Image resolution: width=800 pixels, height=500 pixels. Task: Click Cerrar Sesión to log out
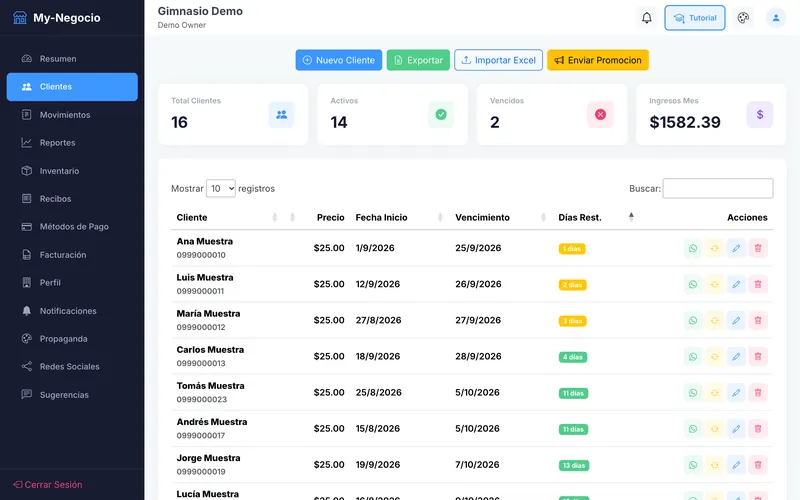pyautogui.click(x=48, y=485)
